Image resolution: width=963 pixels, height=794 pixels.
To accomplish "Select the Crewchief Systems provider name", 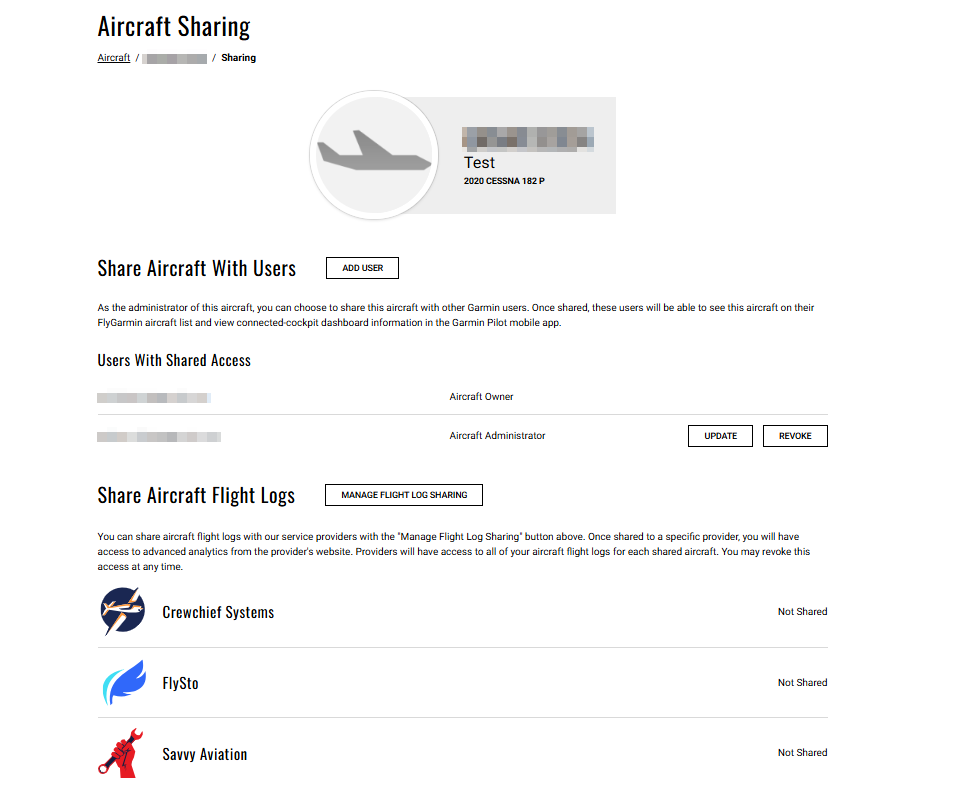I will [x=218, y=612].
